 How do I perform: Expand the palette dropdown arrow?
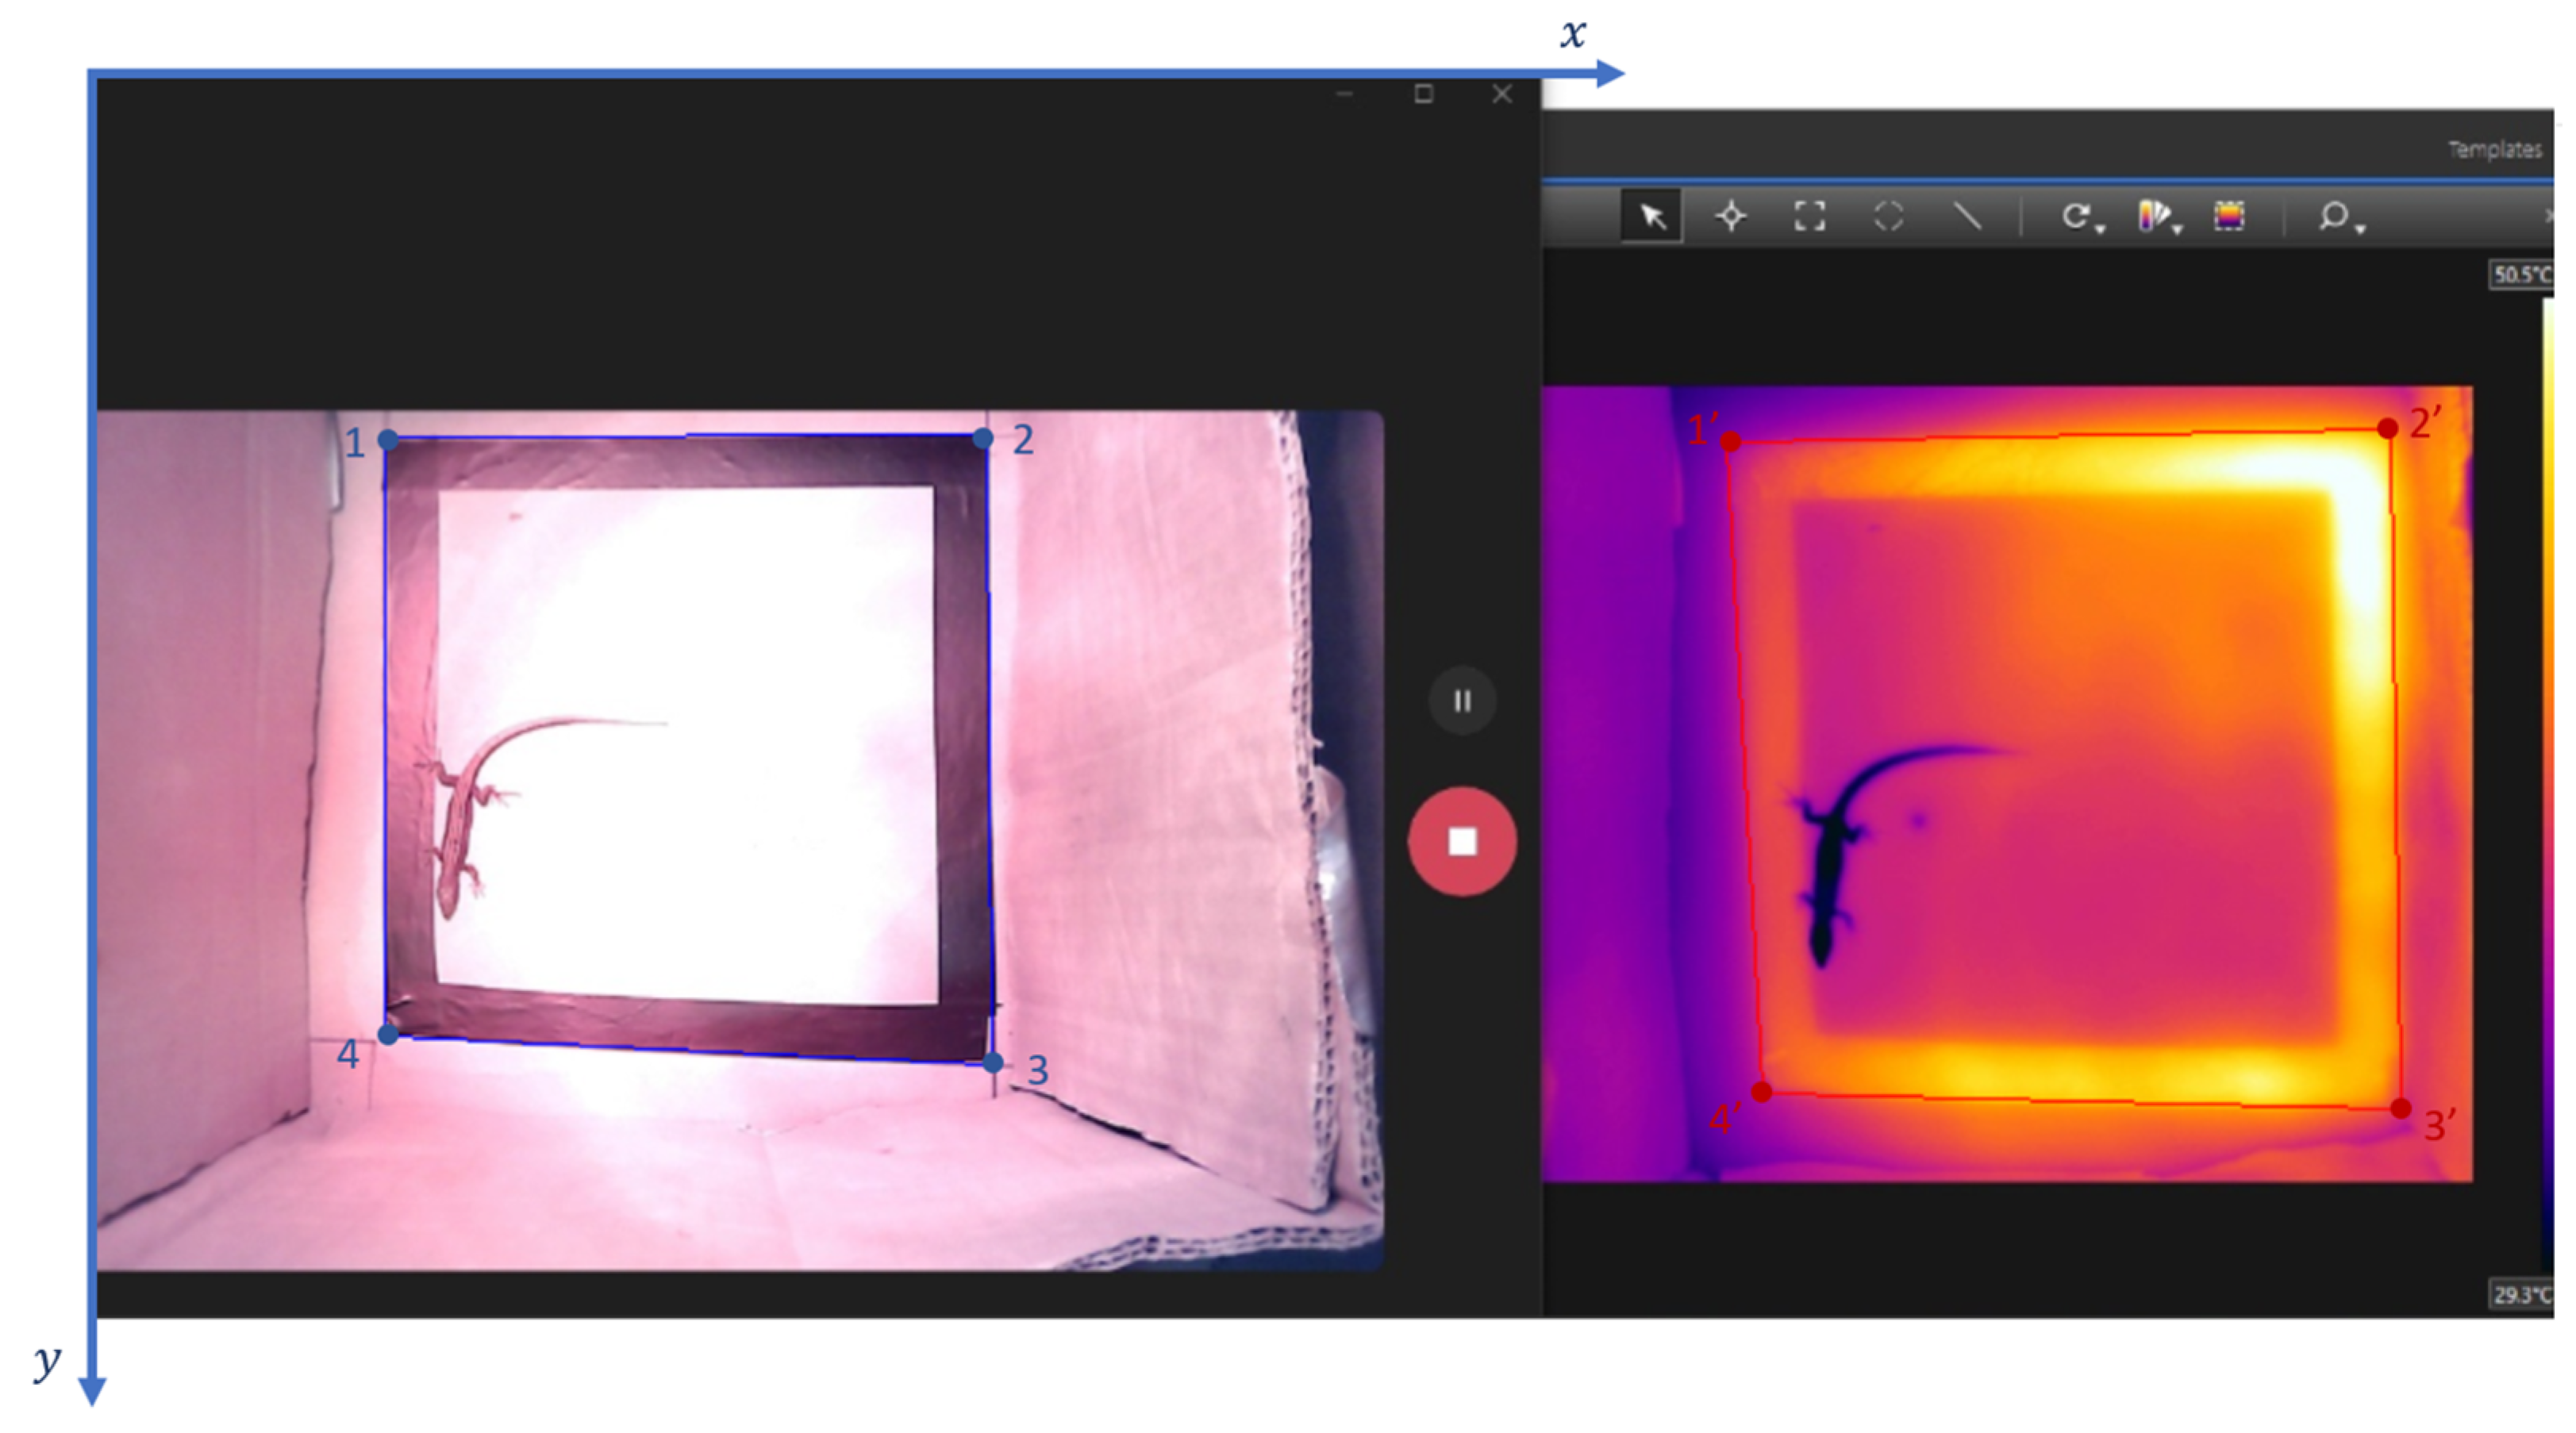[x=2177, y=230]
